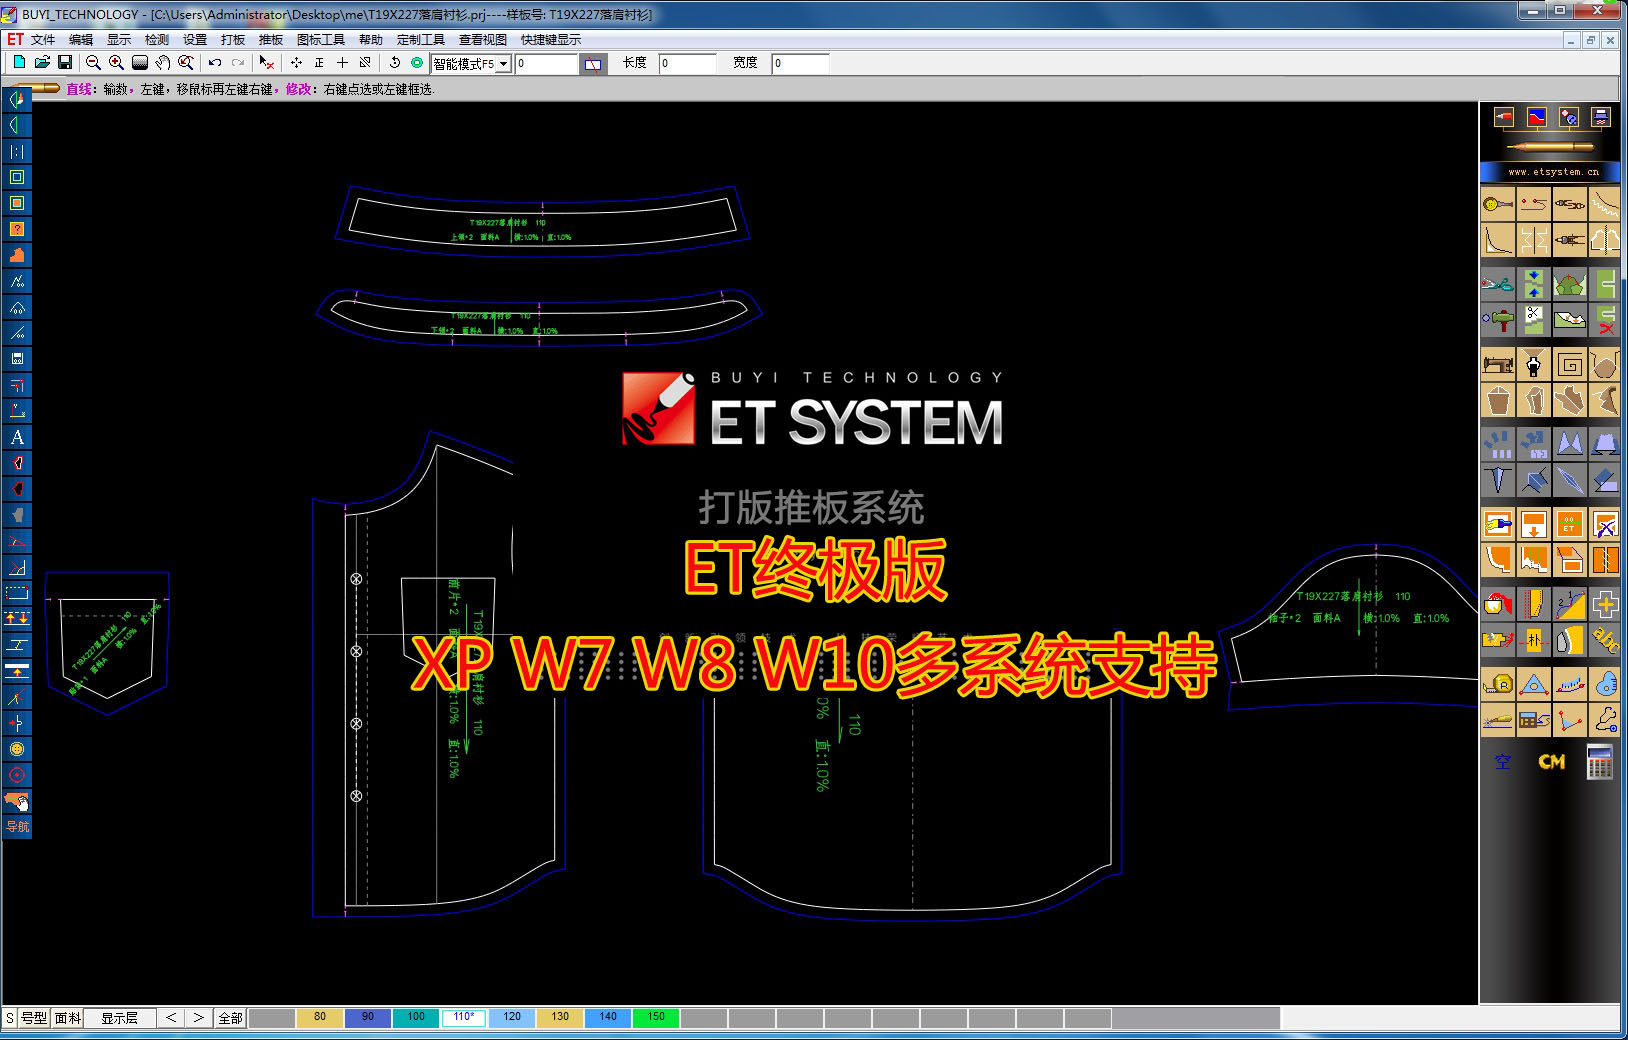Click the four-arrow move icon in toolbar
The height and width of the screenshot is (1040, 1628).
(x=296, y=63)
